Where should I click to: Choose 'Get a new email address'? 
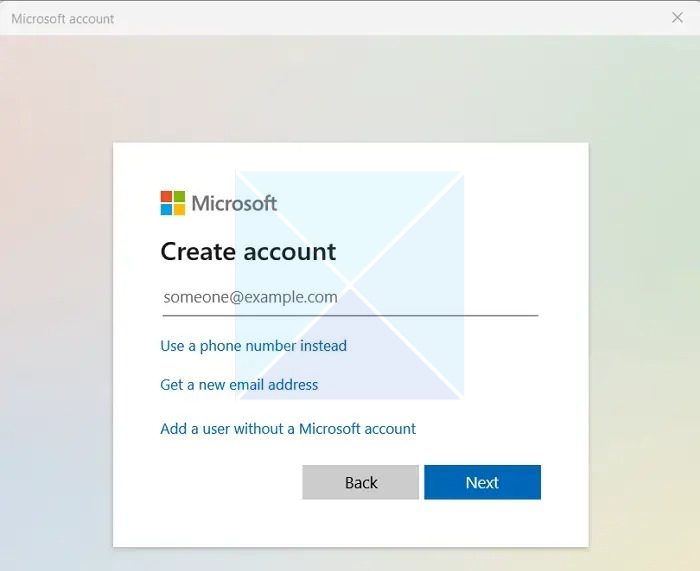(239, 385)
